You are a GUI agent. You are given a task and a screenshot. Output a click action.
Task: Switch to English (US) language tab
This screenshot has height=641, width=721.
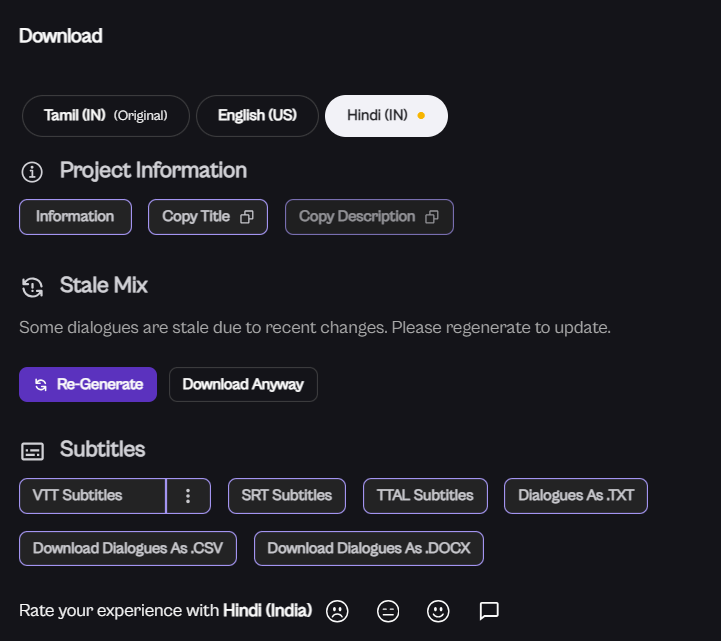[x=257, y=116]
